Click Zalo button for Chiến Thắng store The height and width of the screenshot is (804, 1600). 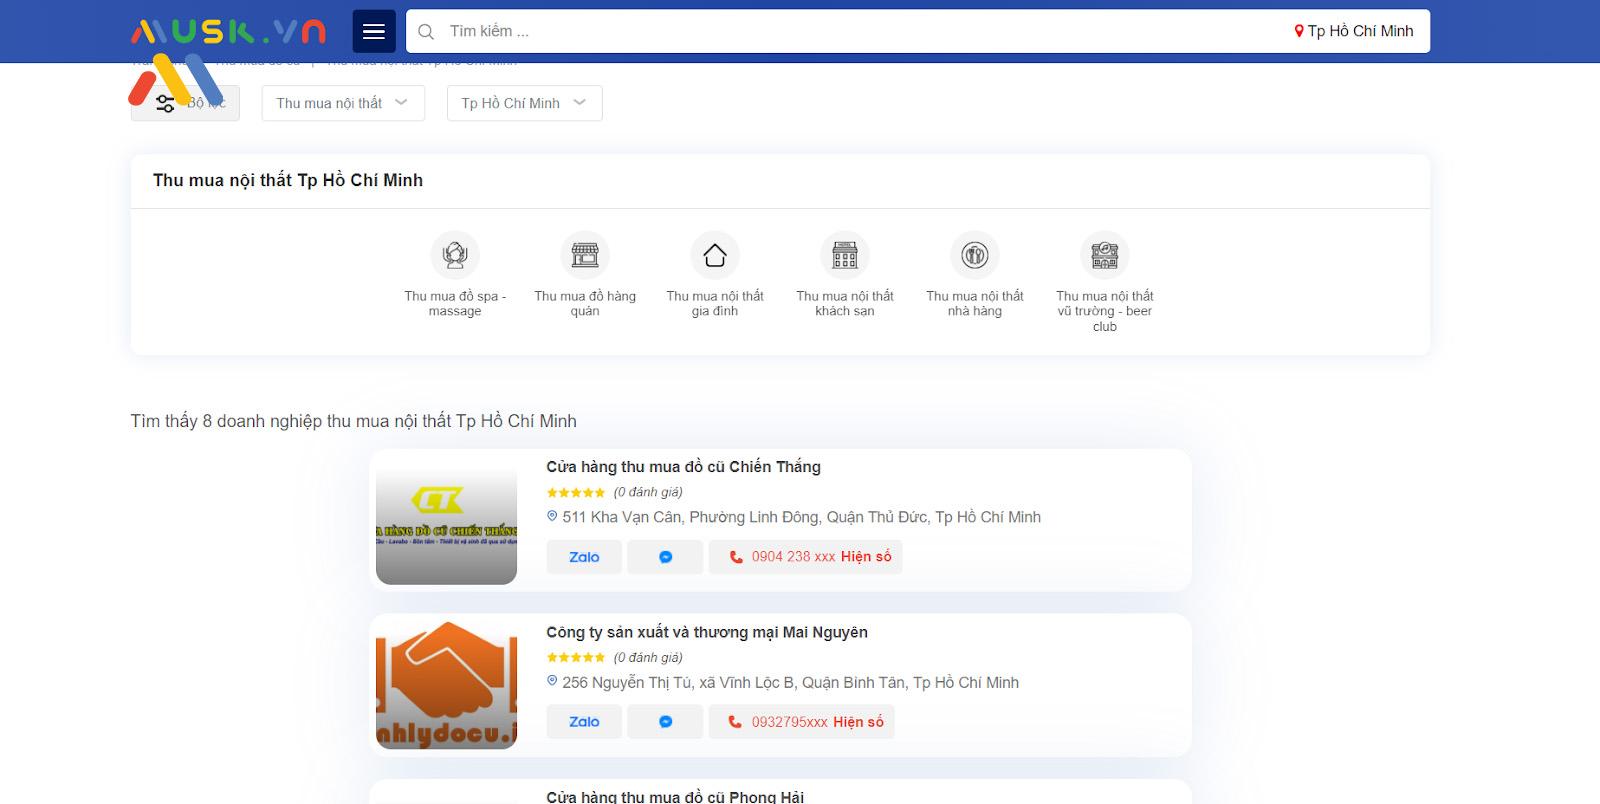pos(584,557)
